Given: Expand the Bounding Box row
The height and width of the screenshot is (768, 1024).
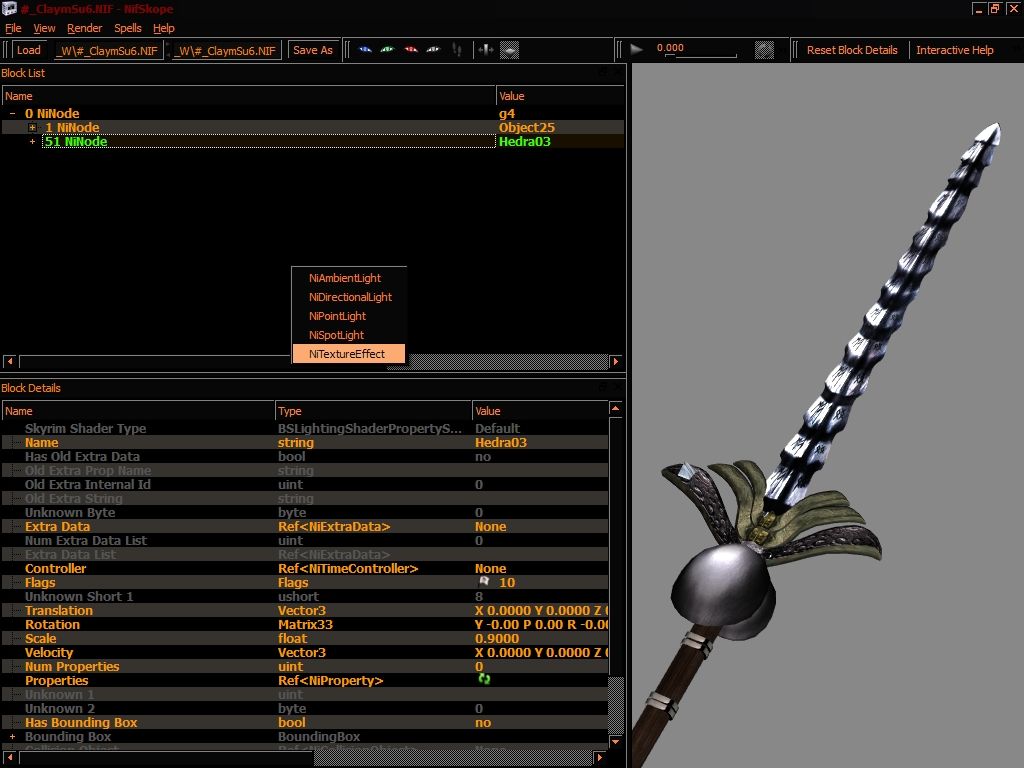Looking at the screenshot, I should [12, 736].
